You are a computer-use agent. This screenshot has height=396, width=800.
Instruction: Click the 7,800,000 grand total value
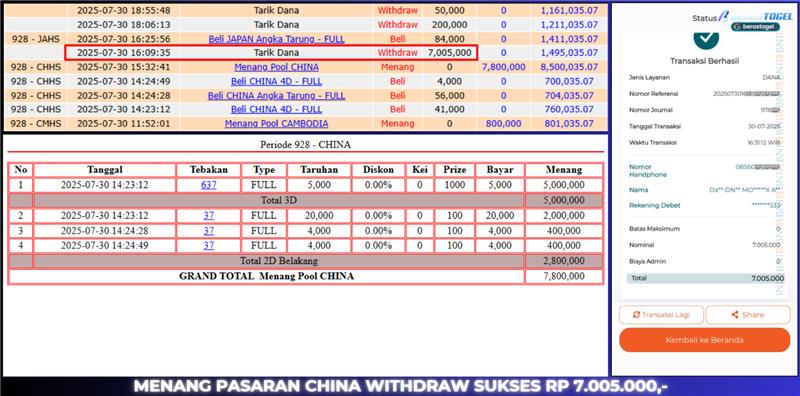click(x=564, y=276)
